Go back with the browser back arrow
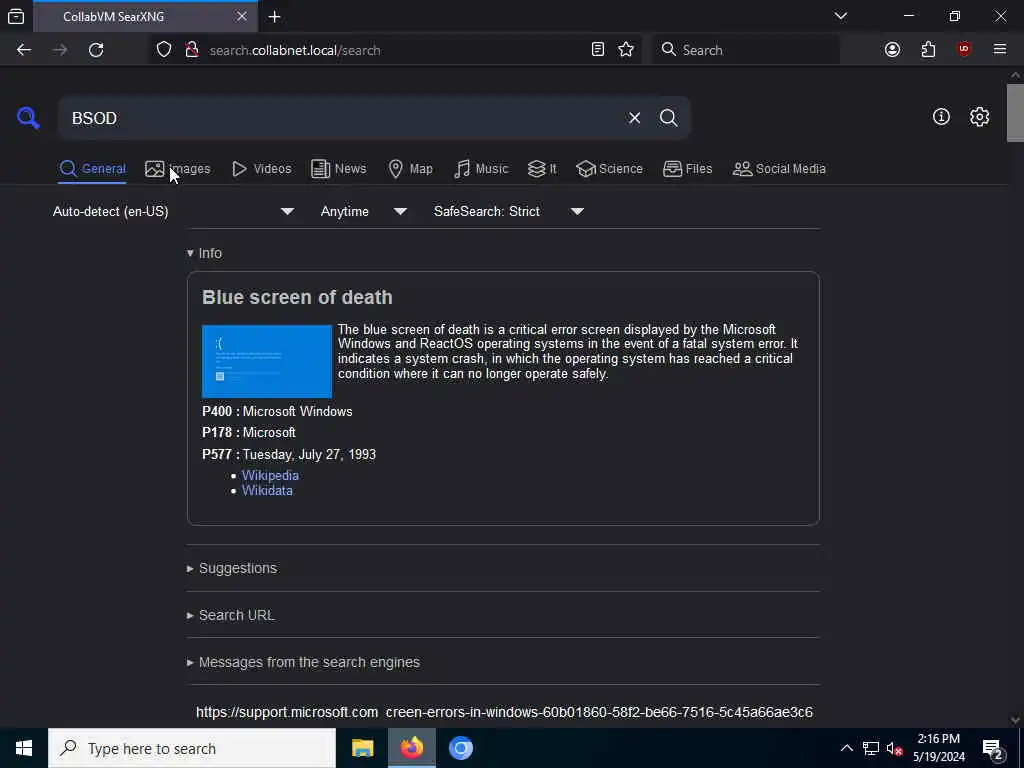This screenshot has height=768, width=1024. point(24,50)
